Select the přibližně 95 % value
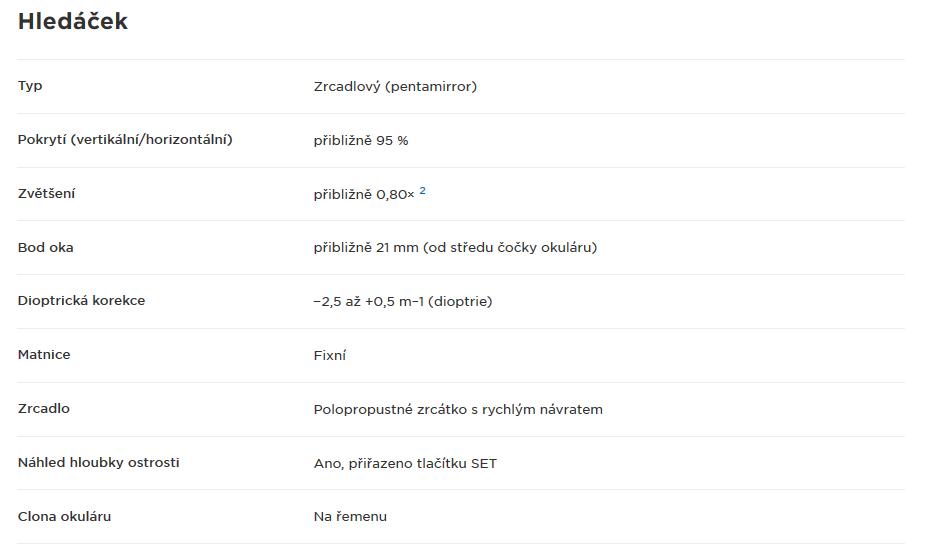Viewport: 950px width, 550px height. tap(360, 141)
